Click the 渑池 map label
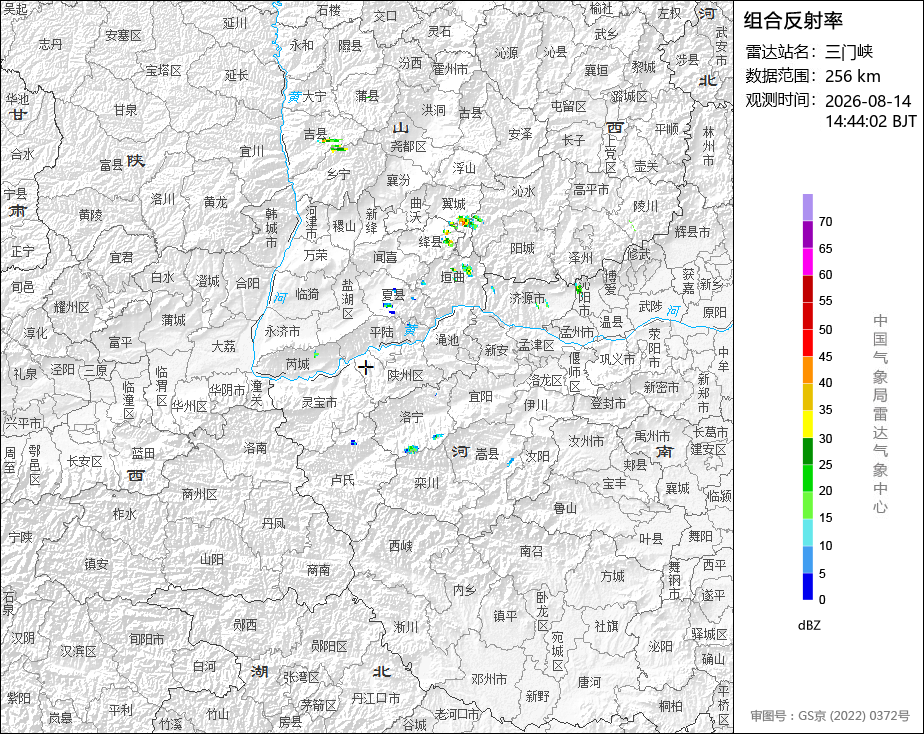The height and width of the screenshot is (734, 924). pos(447,340)
